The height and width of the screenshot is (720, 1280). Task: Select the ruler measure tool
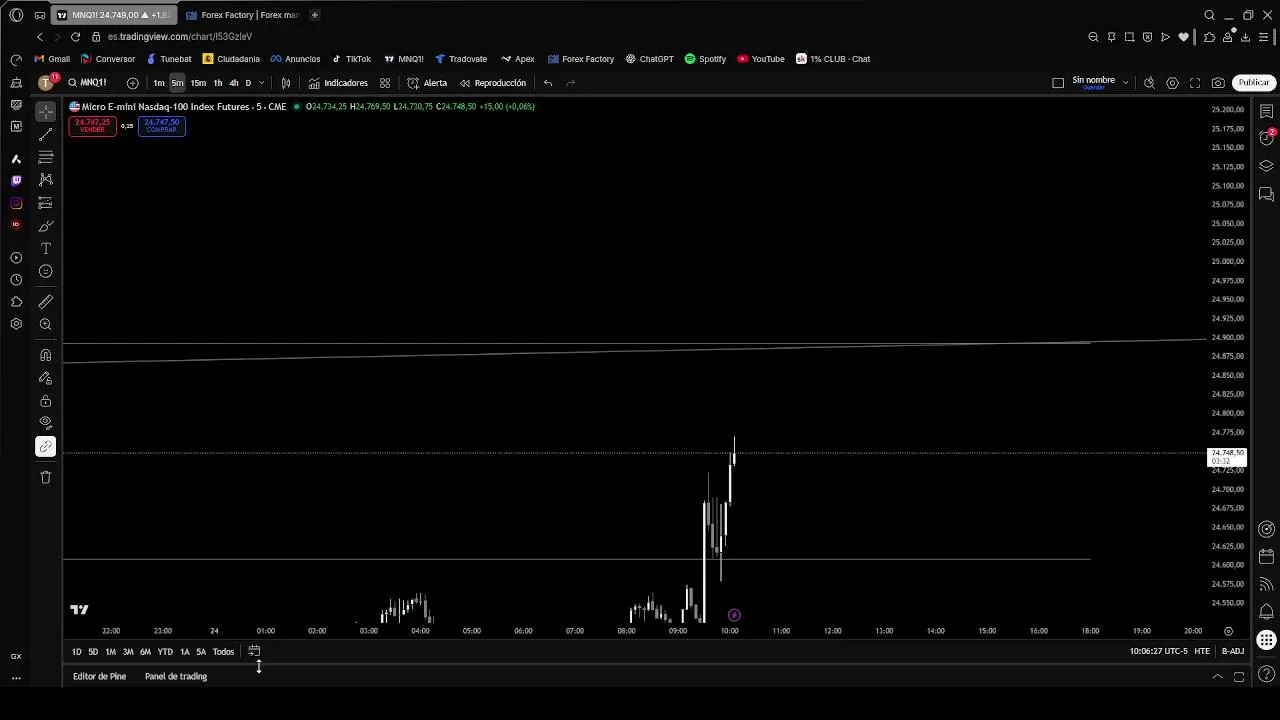[x=45, y=301]
